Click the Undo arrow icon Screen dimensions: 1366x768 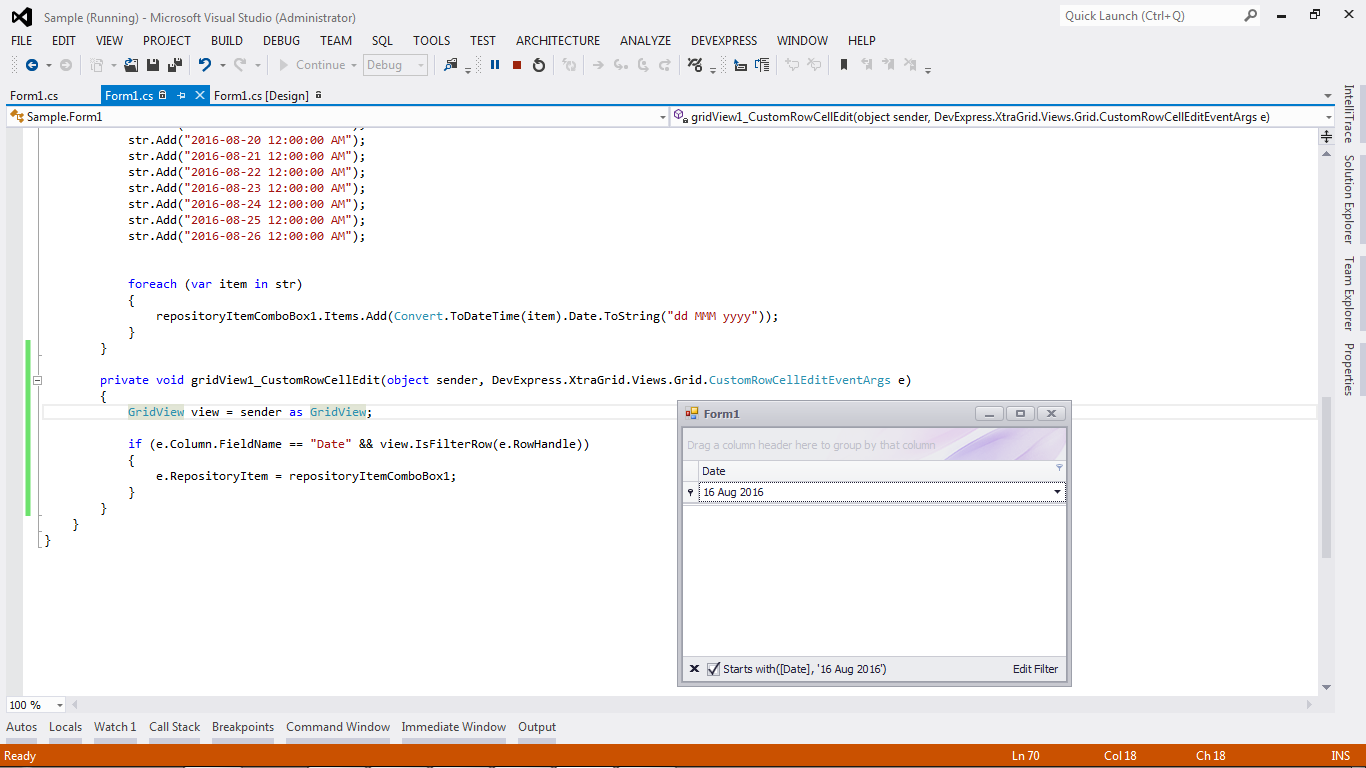pyautogui.click(x=204, y=65)
